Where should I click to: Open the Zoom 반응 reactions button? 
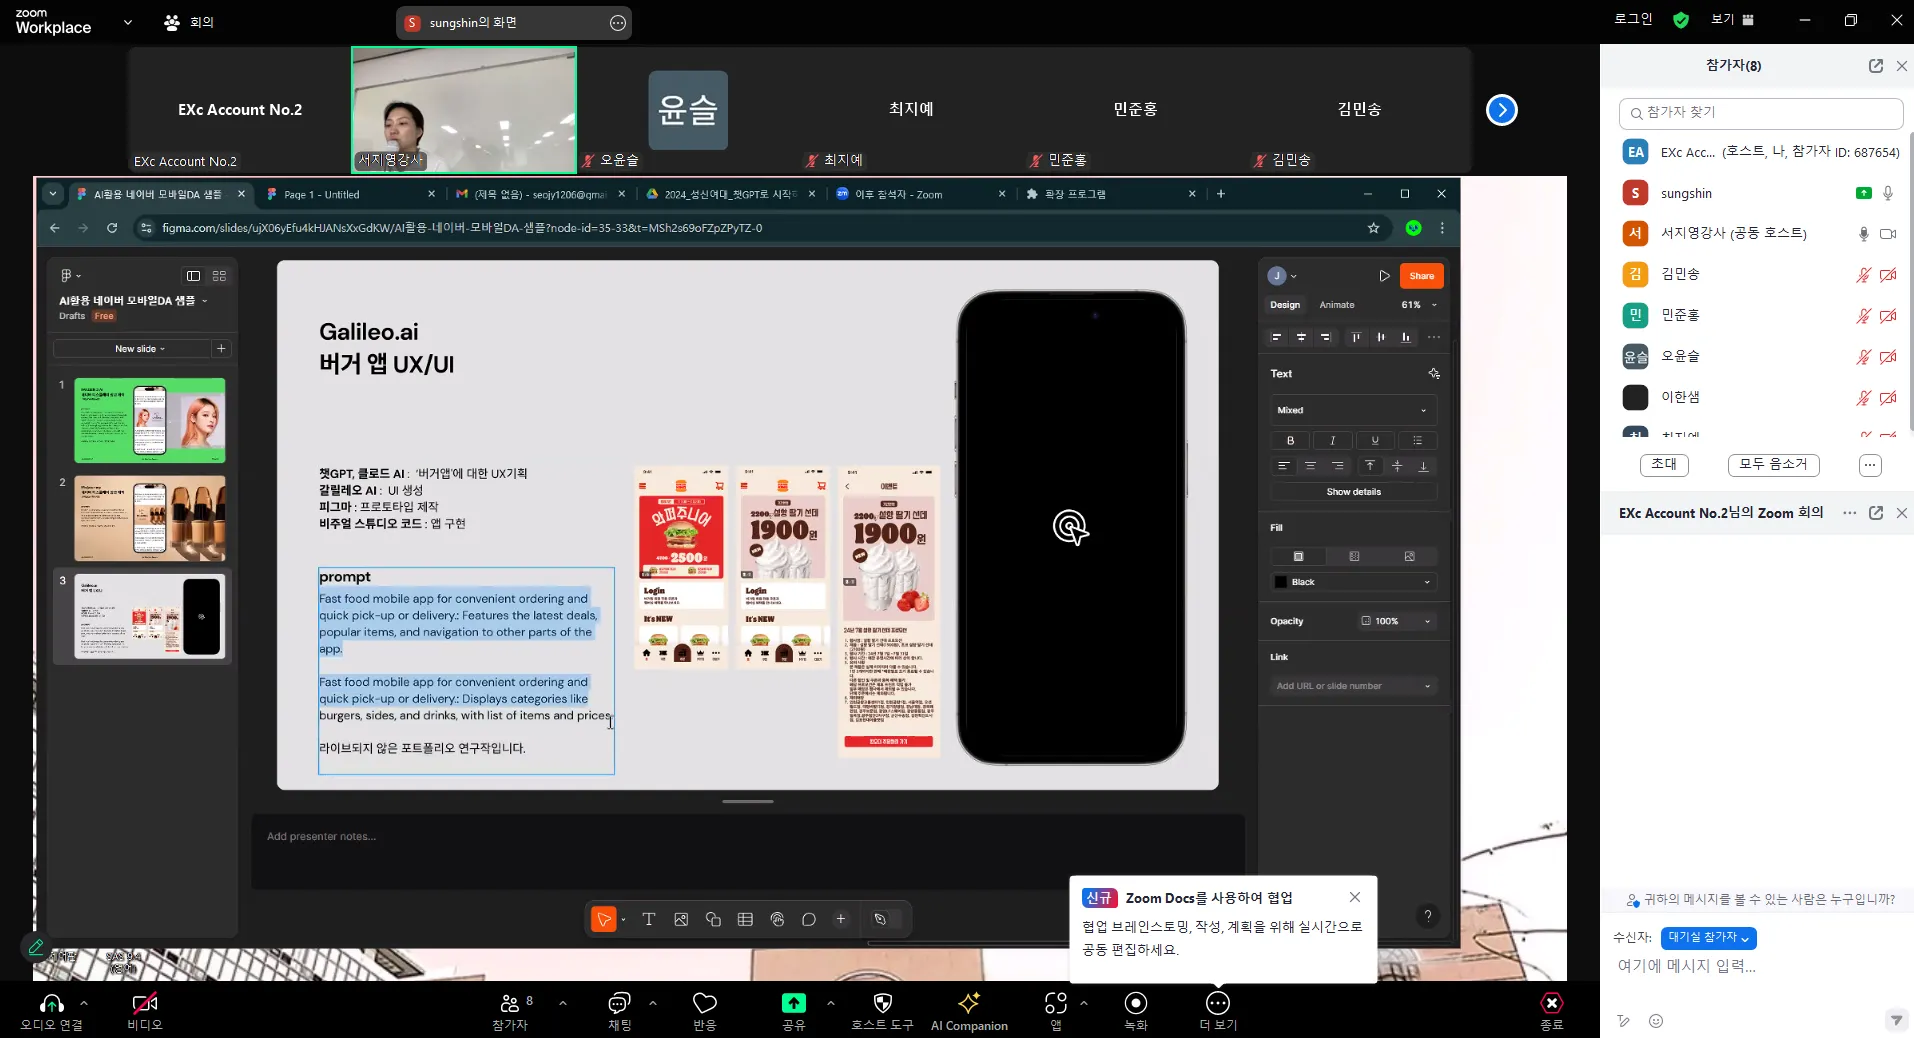tap(705, 1012)
